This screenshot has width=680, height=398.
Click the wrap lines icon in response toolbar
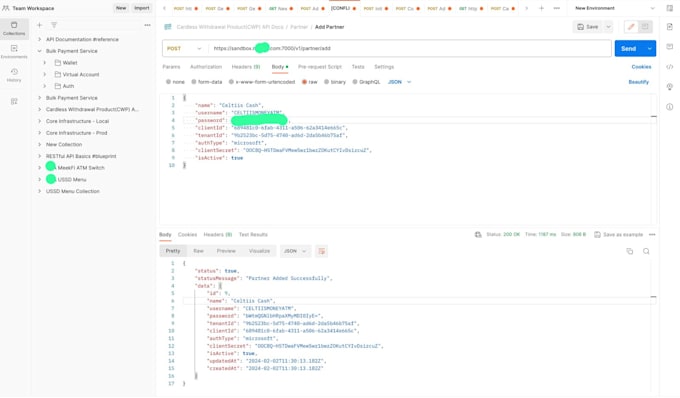(321, 251)
